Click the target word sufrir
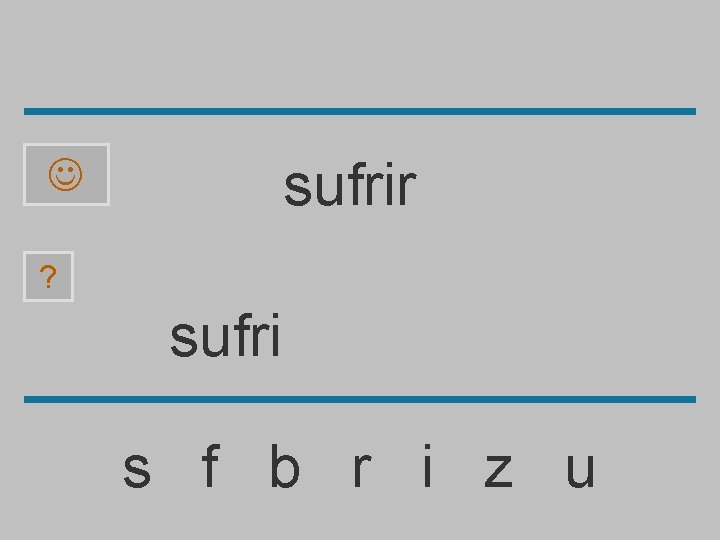 click(350, 185)
